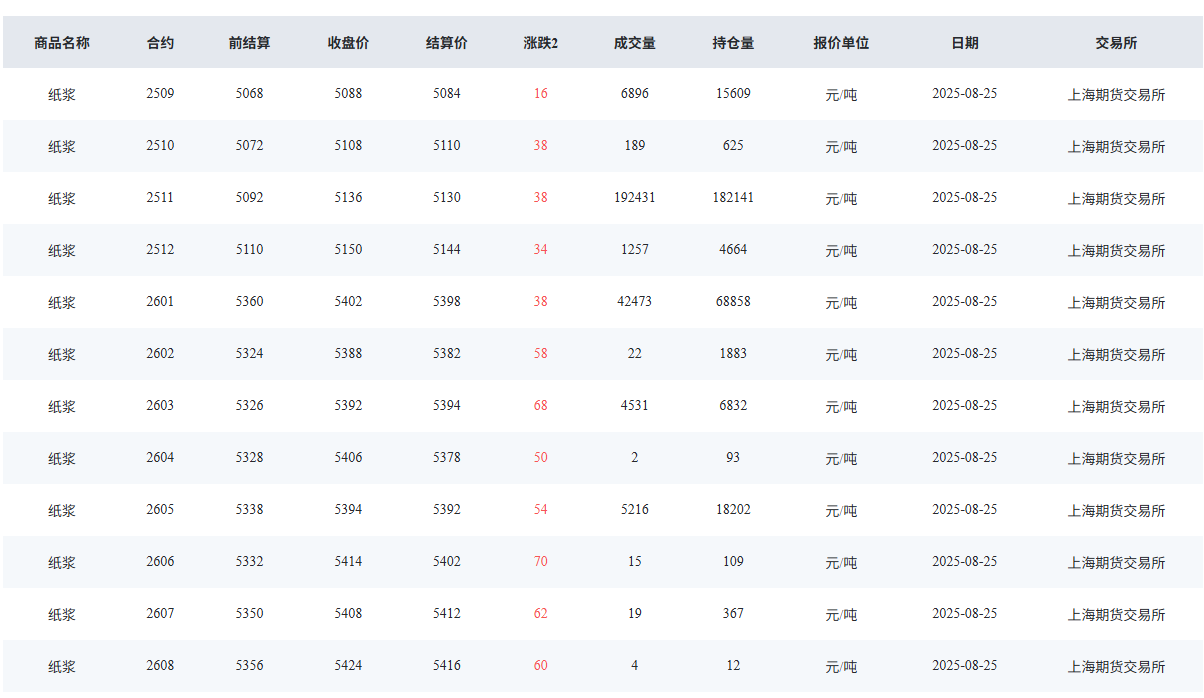Click the 前结算 column header
Screen dimensions: 1204x698
point(249,43)
